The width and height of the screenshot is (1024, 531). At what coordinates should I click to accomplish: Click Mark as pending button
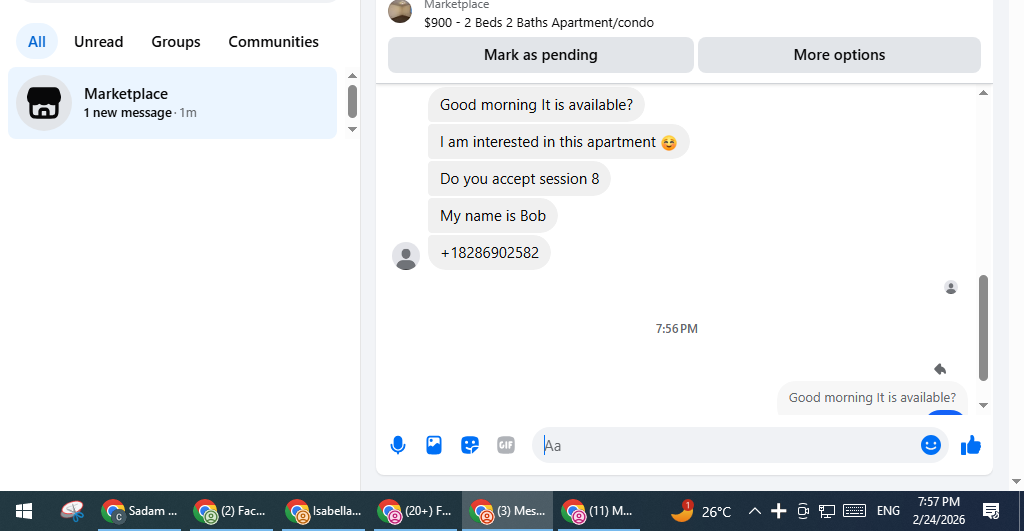pyautogui.click(x=541, y=55)
